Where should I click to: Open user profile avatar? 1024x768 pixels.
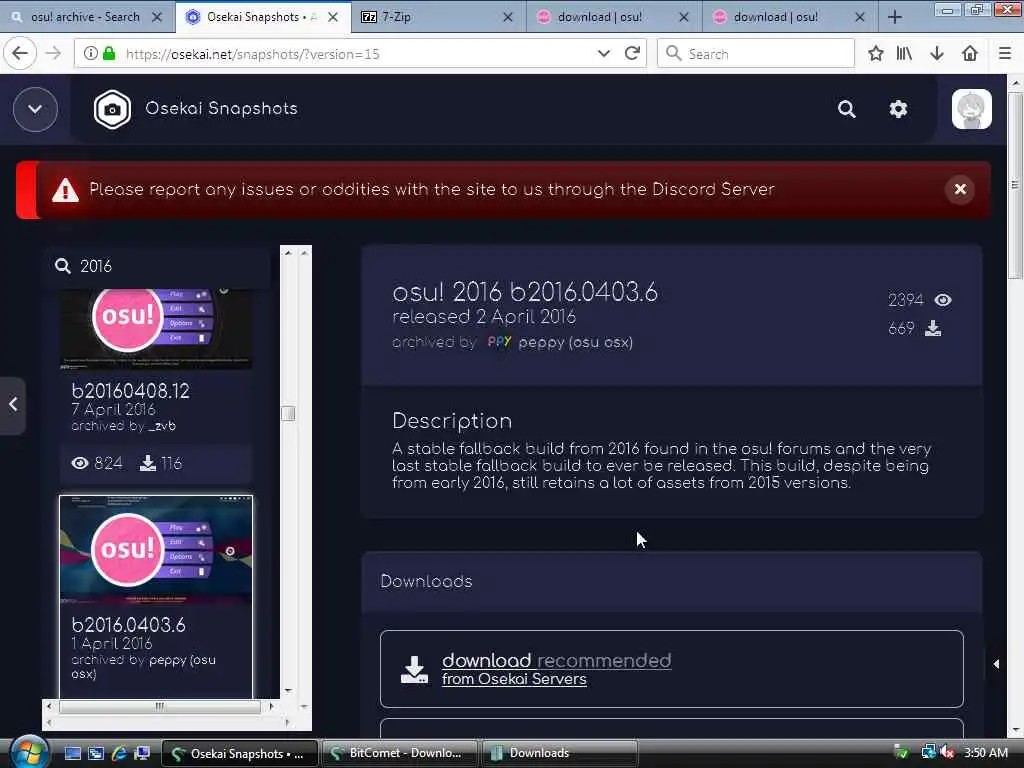pos(972,109)
